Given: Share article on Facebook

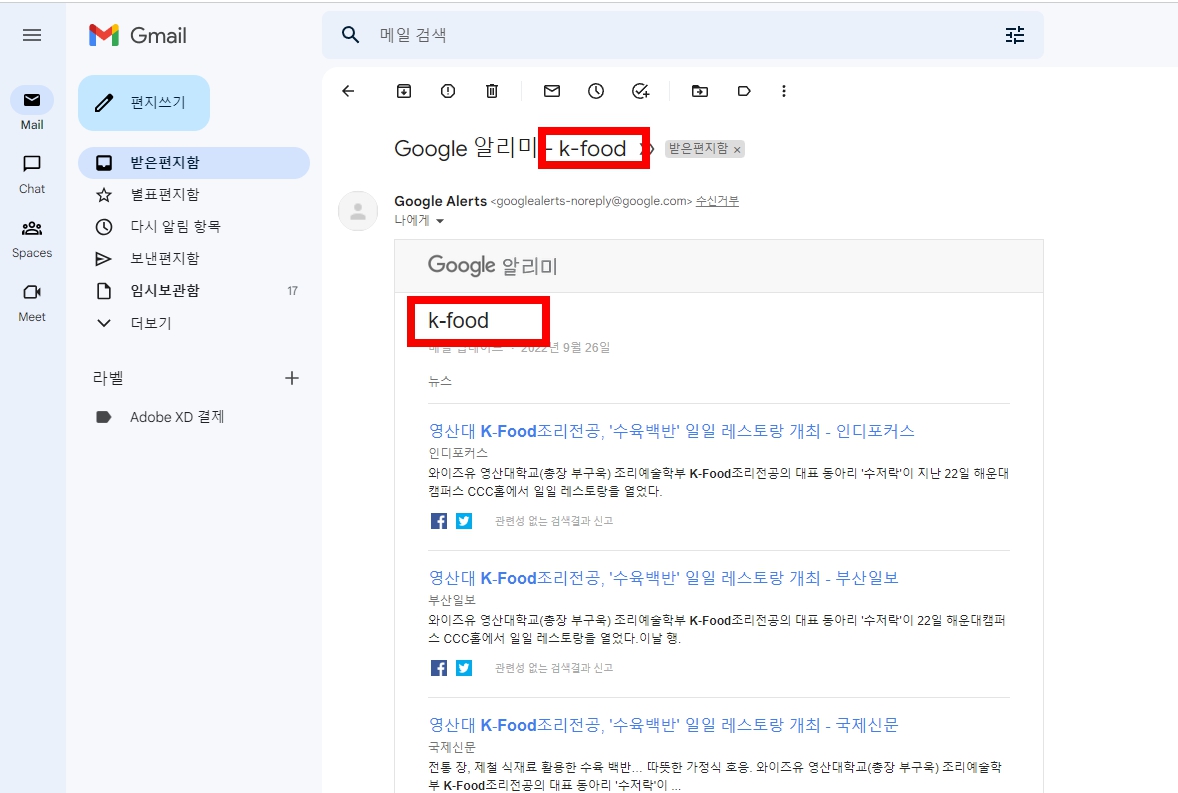Looking at the screenshot, I should (438, 520).
